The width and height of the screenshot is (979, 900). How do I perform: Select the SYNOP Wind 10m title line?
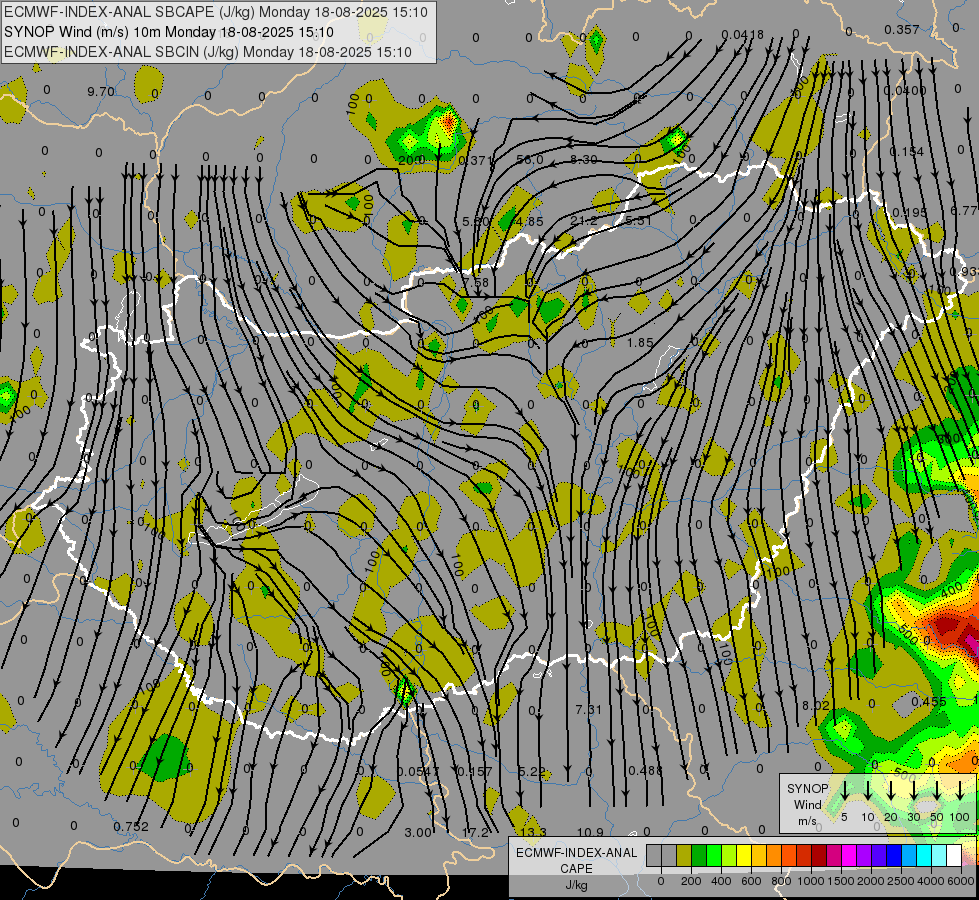click(169, 32)
